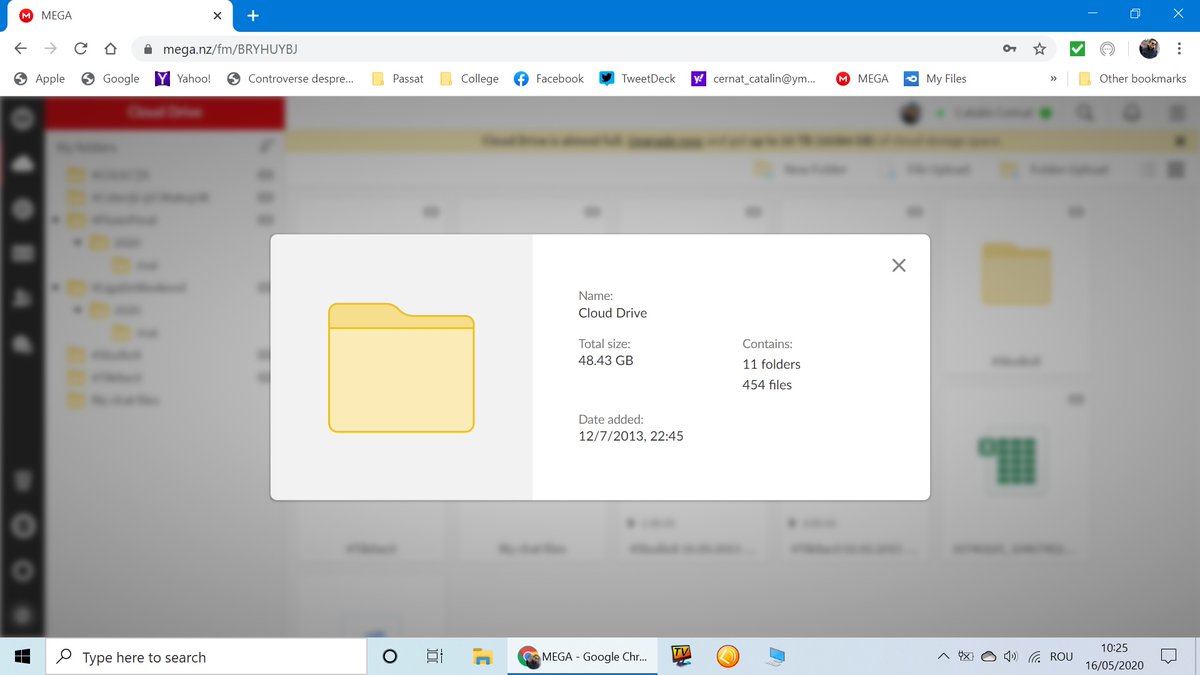Image resolution: width=1200 pixels, height=675 pixels.
Task: Open a new browser tab
Action: [x=253, y=15]
